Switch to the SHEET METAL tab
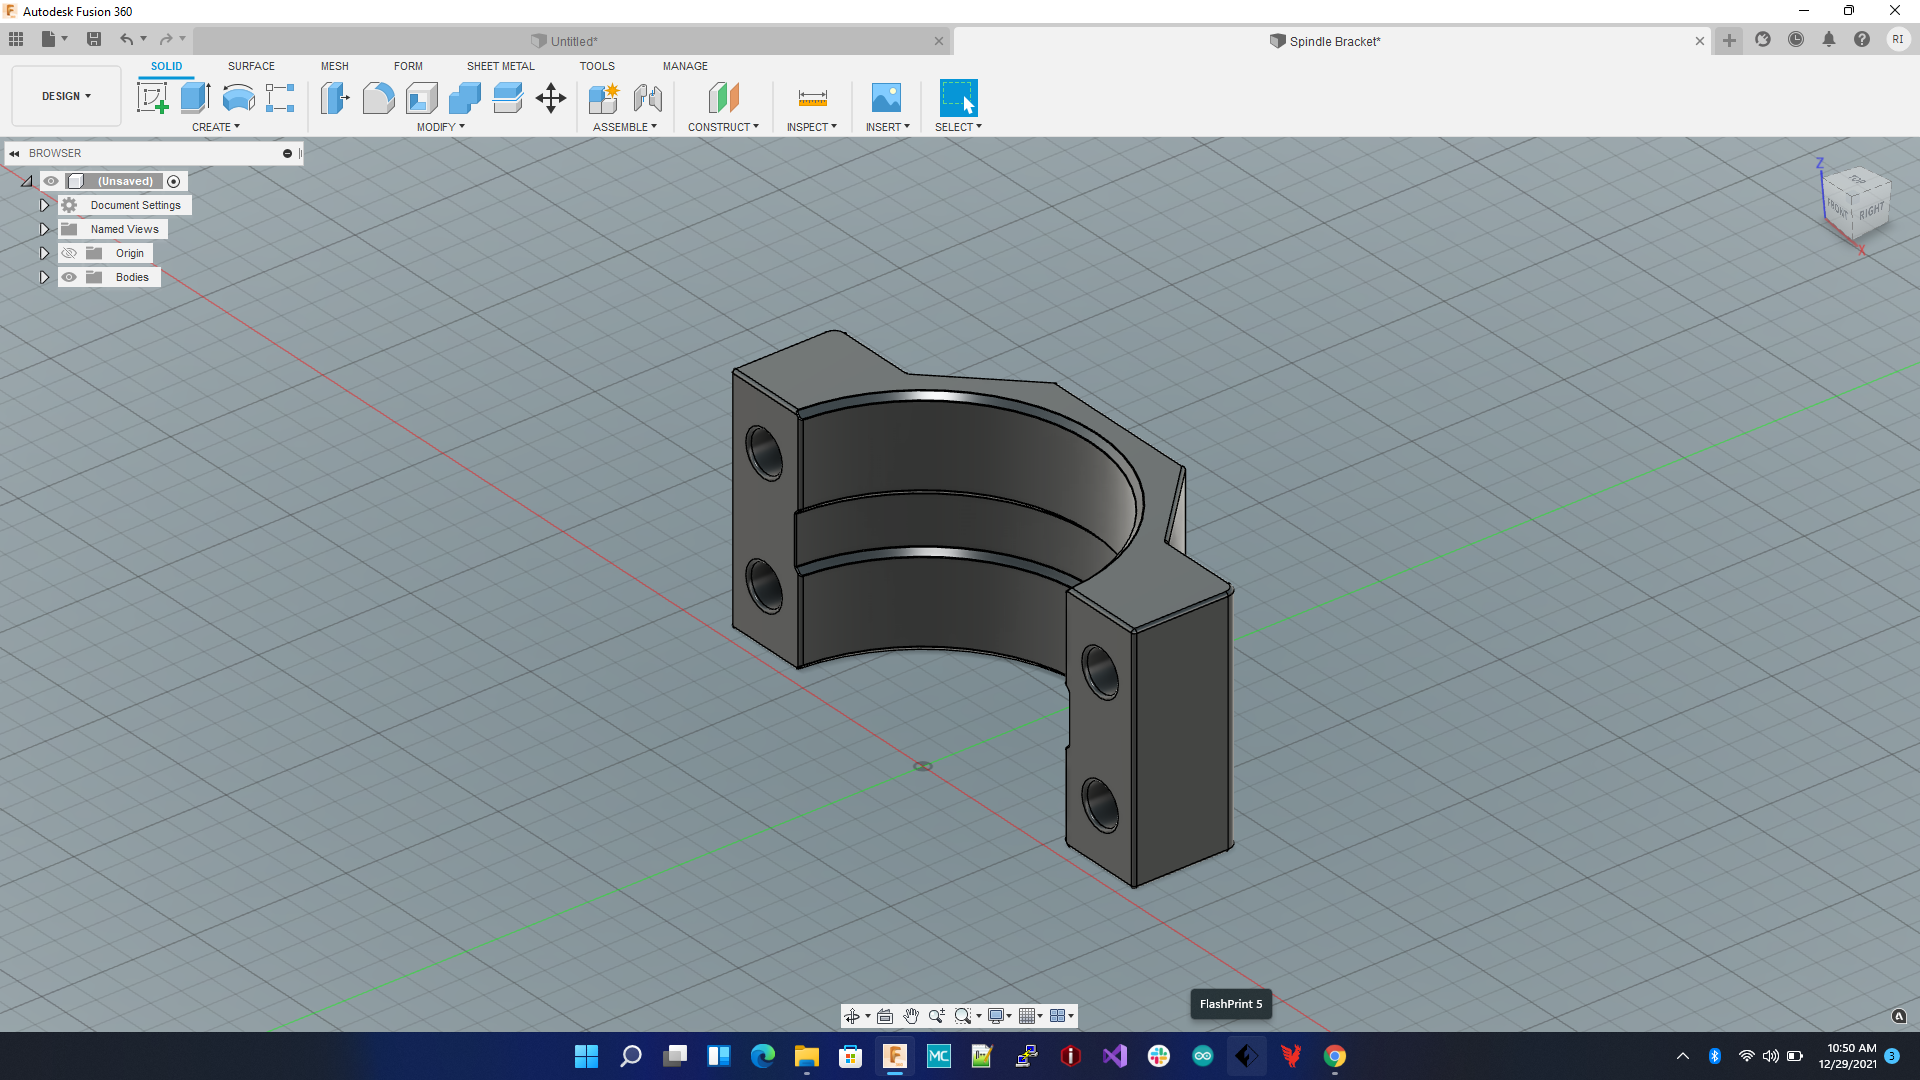1920x1080 pixels. point(501,66)
